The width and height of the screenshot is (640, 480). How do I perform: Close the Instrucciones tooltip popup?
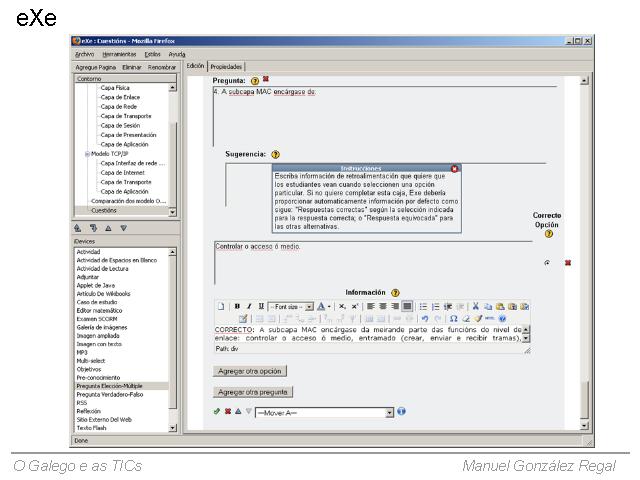coord(455,169)
